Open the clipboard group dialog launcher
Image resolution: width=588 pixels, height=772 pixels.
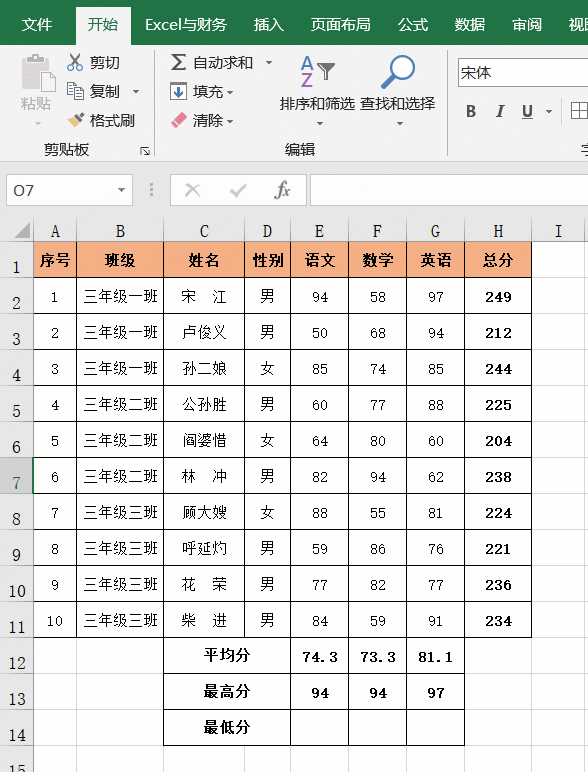tap(144, 151)
